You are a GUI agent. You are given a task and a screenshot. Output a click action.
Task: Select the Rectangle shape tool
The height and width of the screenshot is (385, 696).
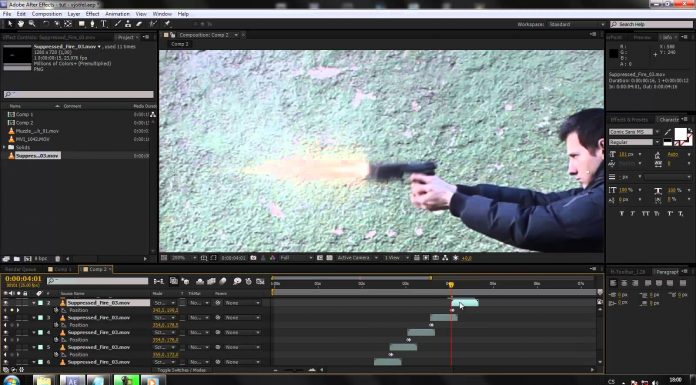(x=82, y=24)
